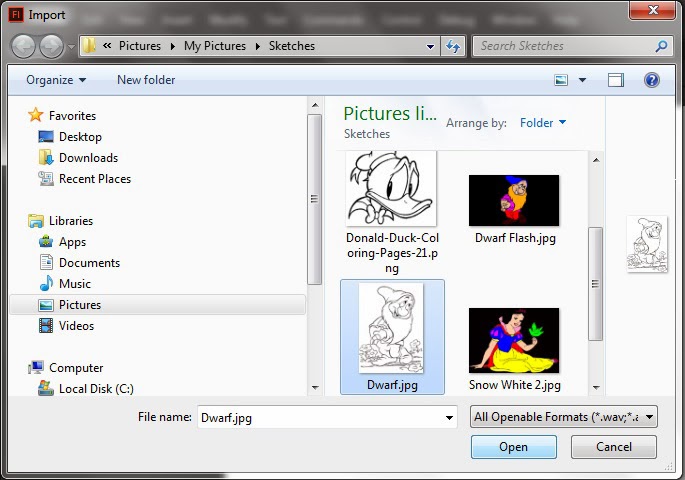This screenshot has height=480, width=685.
Task: Click the search magnifier icon
Action: coord(661,46)
